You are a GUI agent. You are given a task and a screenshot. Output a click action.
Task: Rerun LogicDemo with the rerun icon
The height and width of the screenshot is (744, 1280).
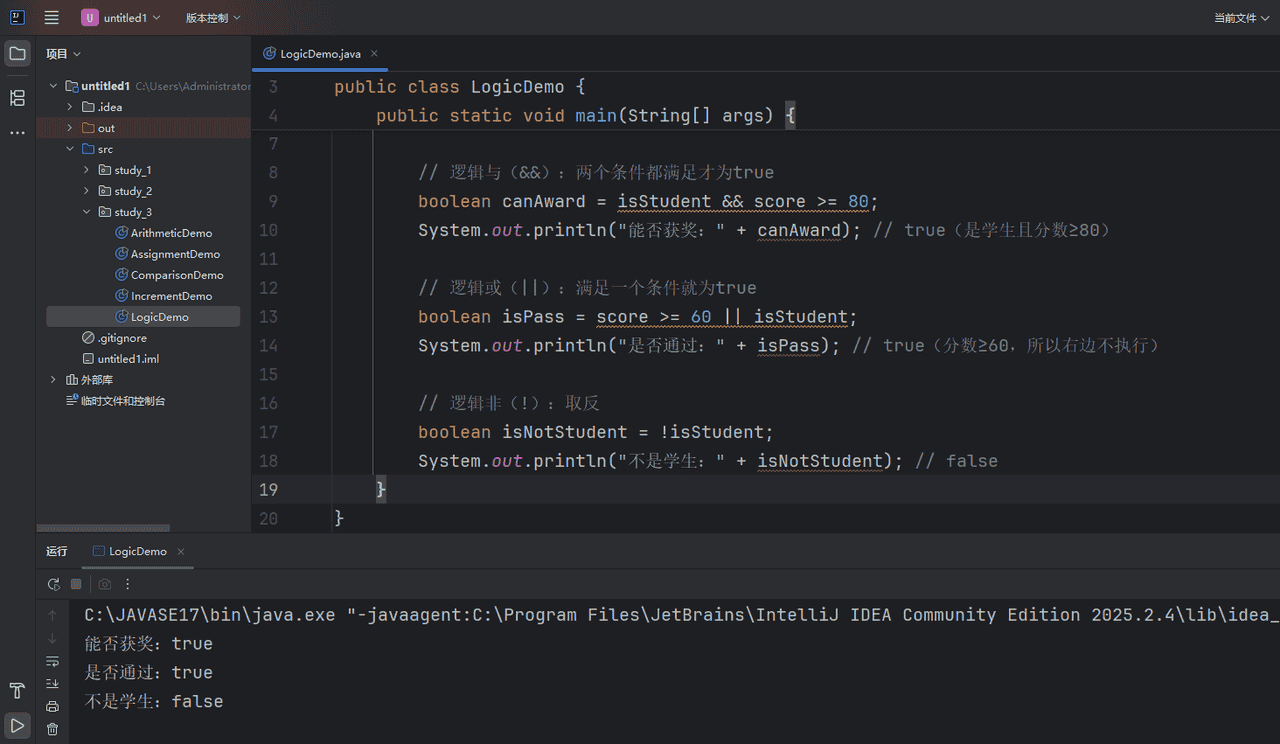point(53,584)
